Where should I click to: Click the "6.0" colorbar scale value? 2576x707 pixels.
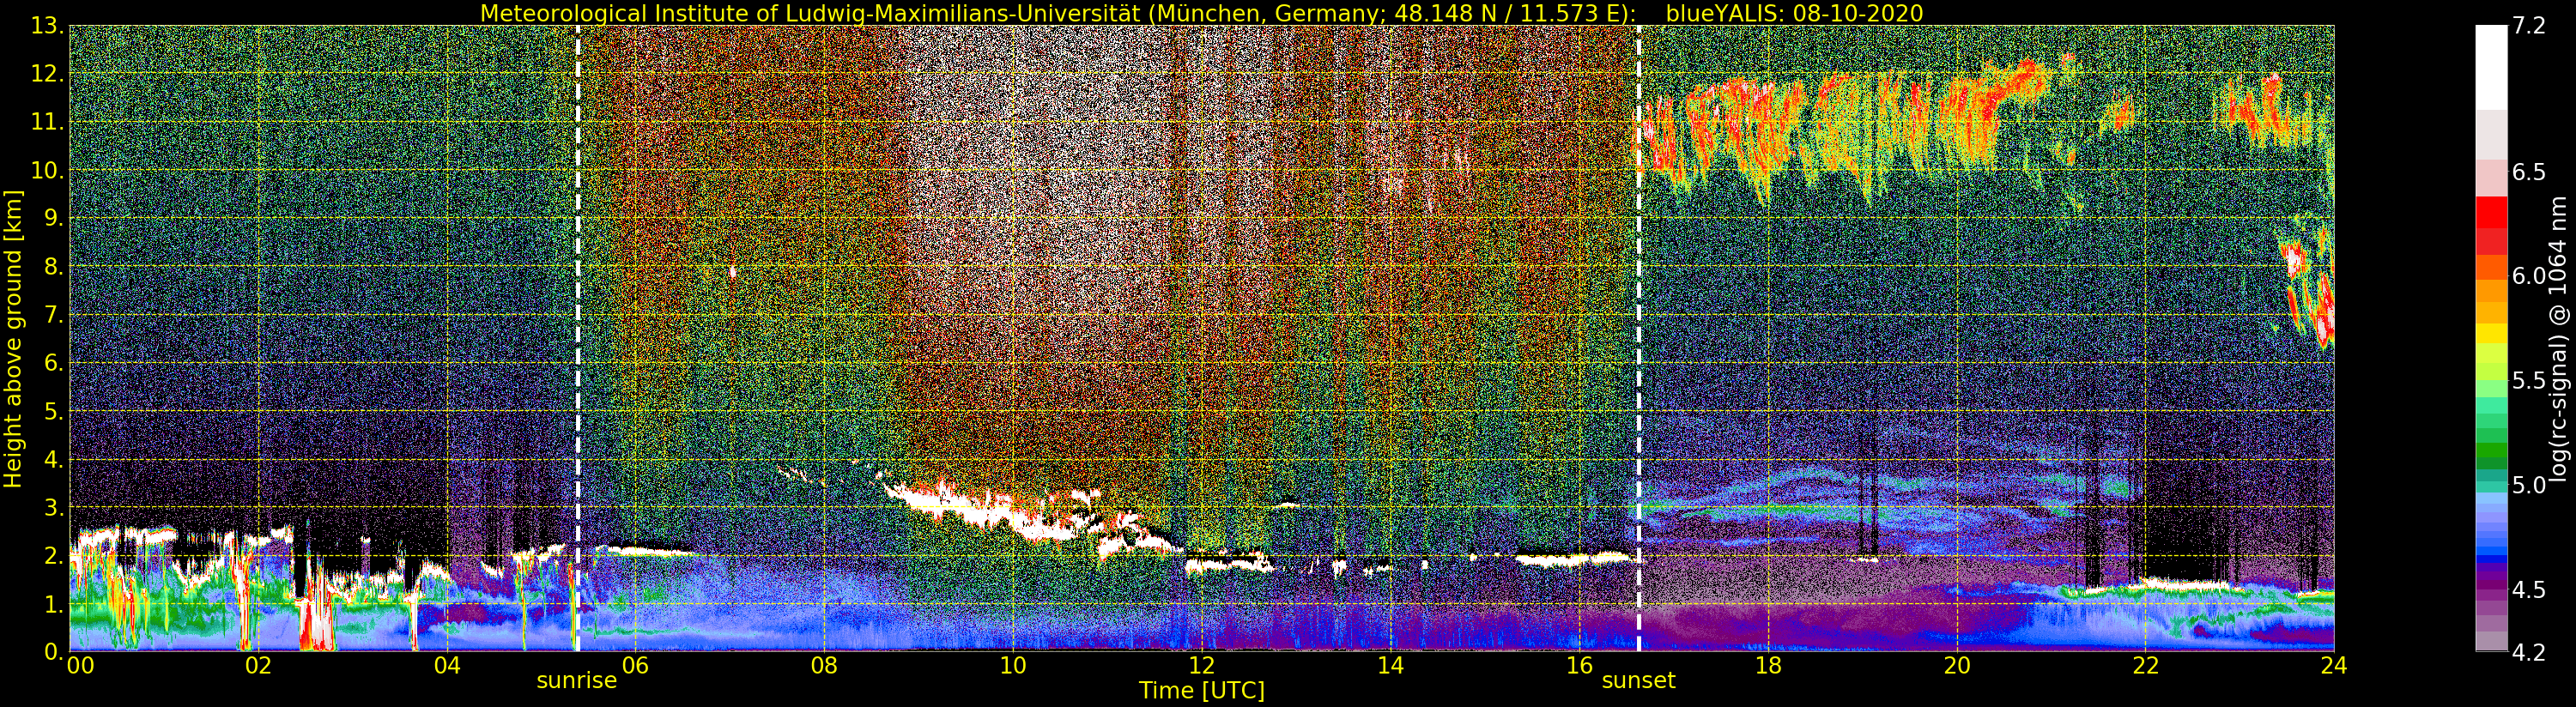tap(2529, 276)
